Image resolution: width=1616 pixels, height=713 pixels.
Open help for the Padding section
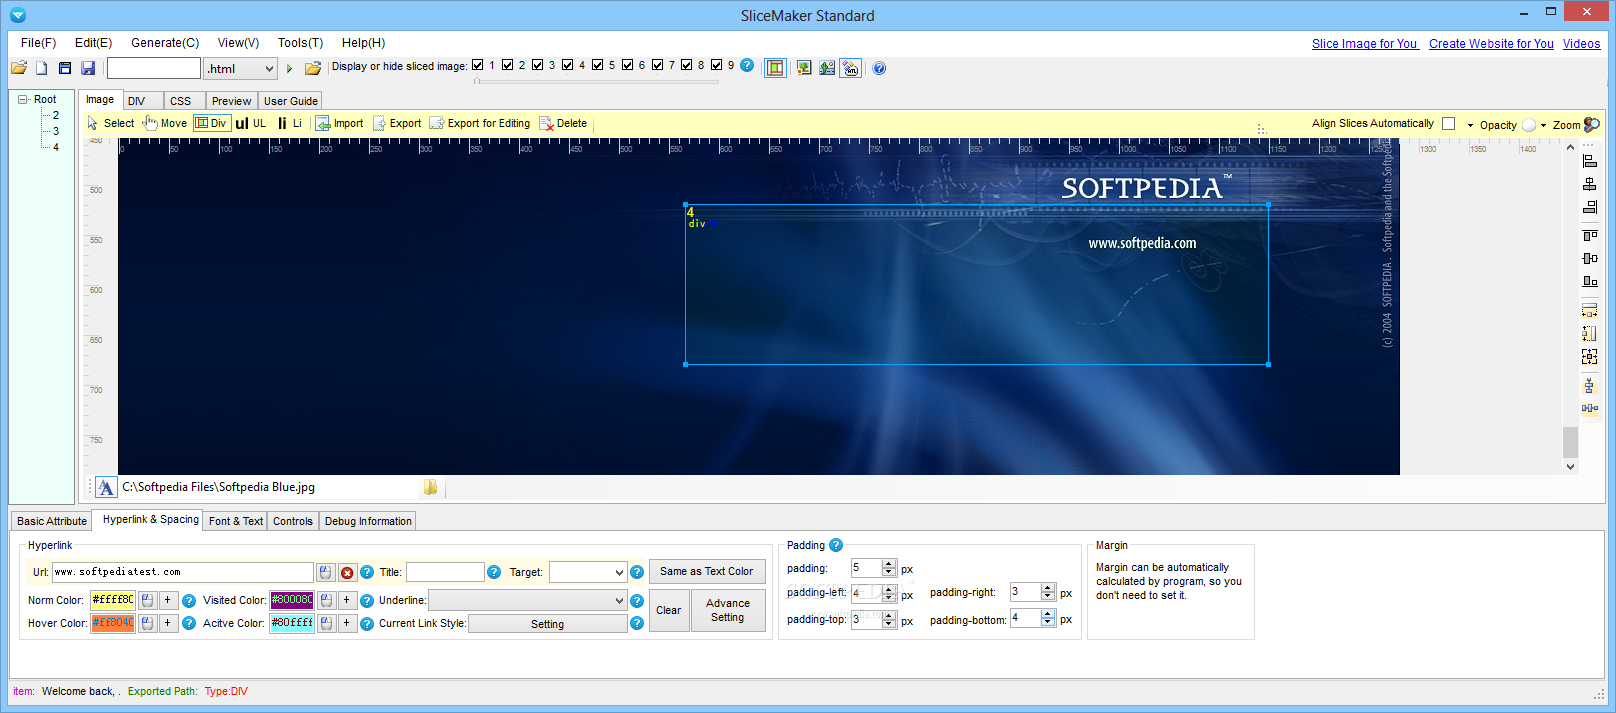click(x=836, y=545)
